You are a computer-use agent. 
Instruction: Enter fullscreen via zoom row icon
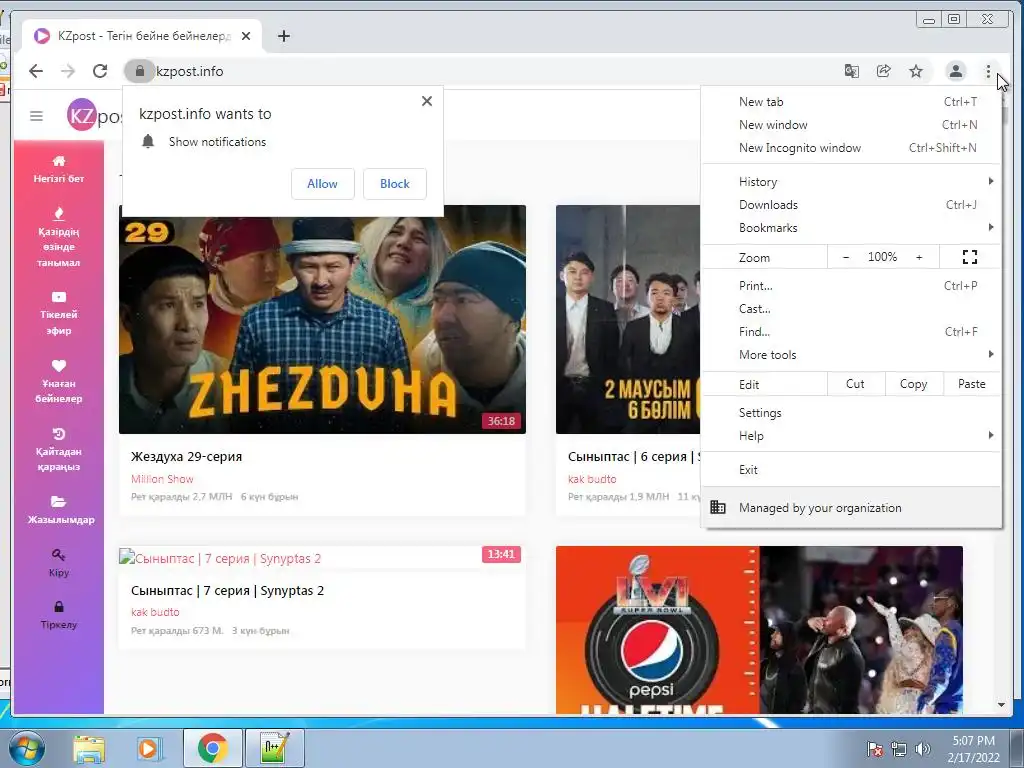point(970,257)
